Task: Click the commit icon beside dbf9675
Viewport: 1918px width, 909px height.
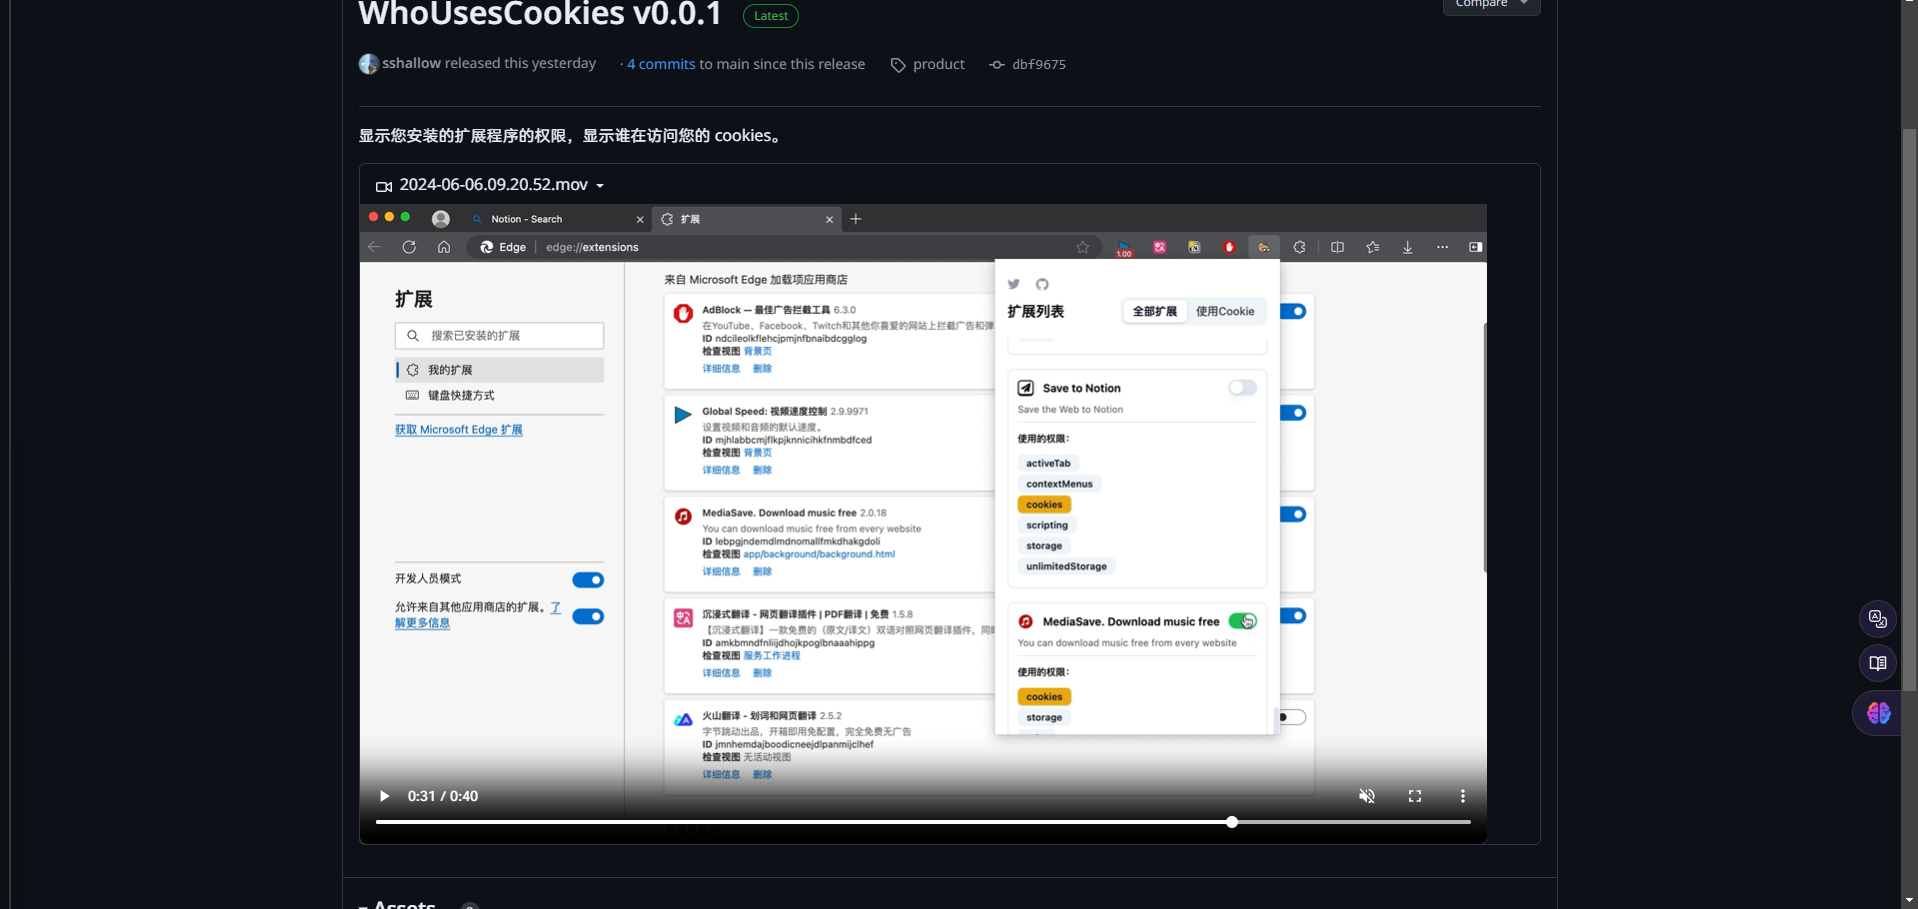Action: point(996,65)
